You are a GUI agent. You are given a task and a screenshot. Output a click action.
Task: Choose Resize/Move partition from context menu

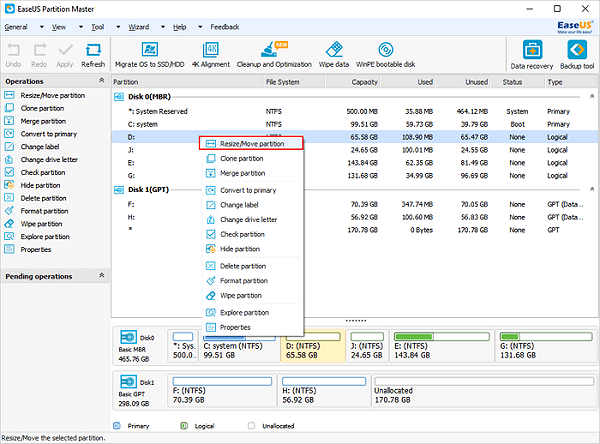(x=251, y=144)
